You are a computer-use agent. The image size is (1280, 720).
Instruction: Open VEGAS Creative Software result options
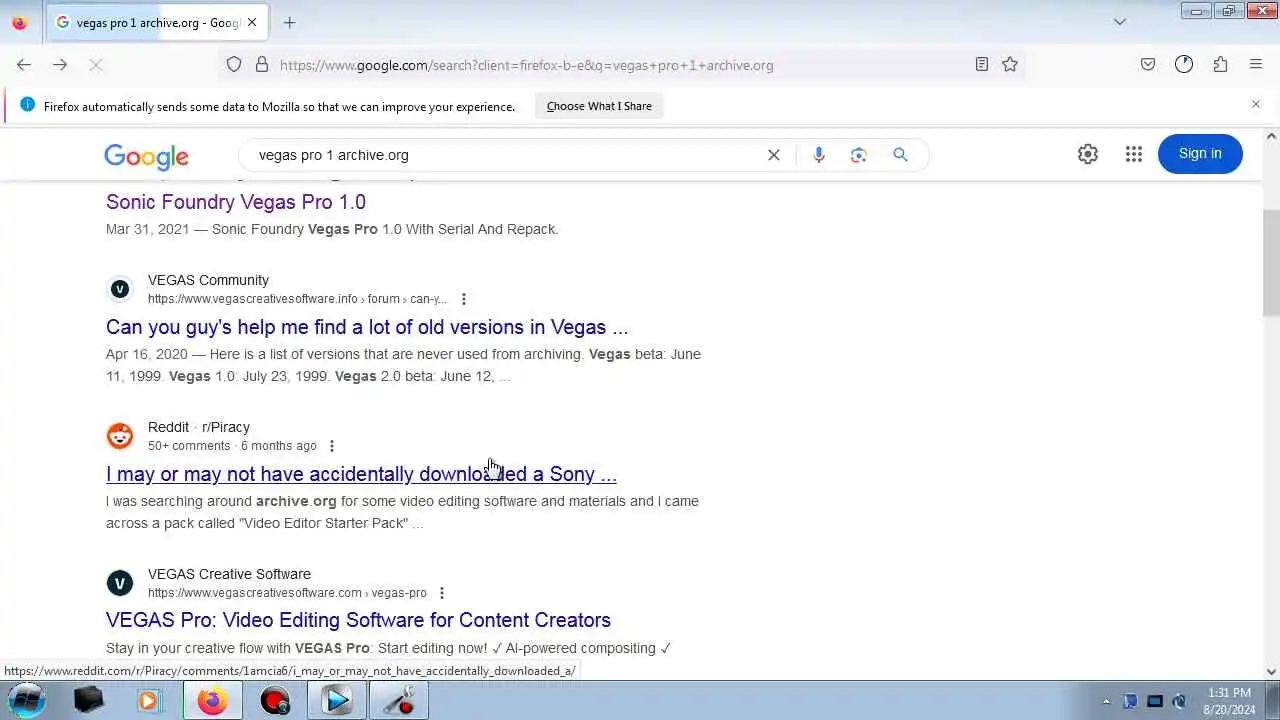point(441,593)
